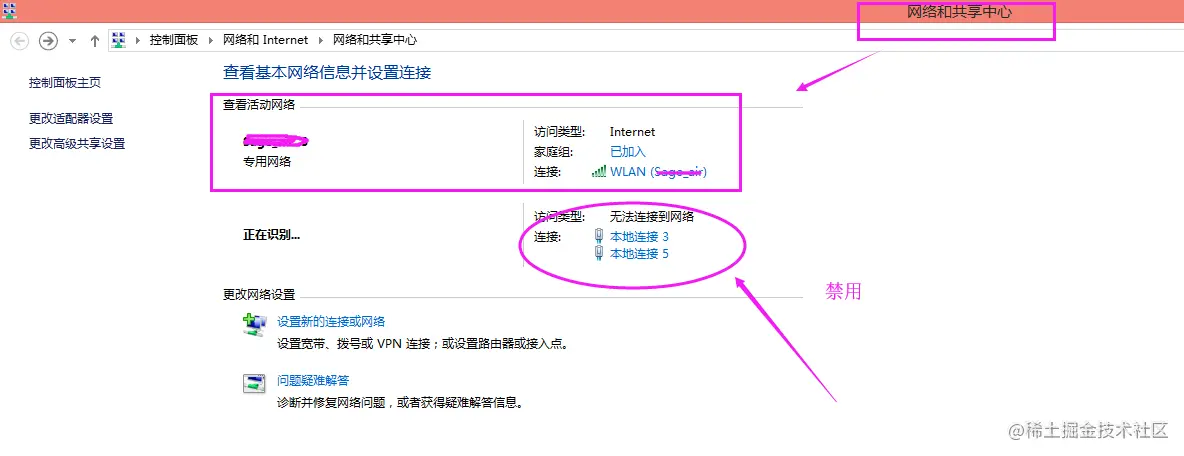Expand the chevron before 控制面板 in the address bar

[x=138, y=41]
